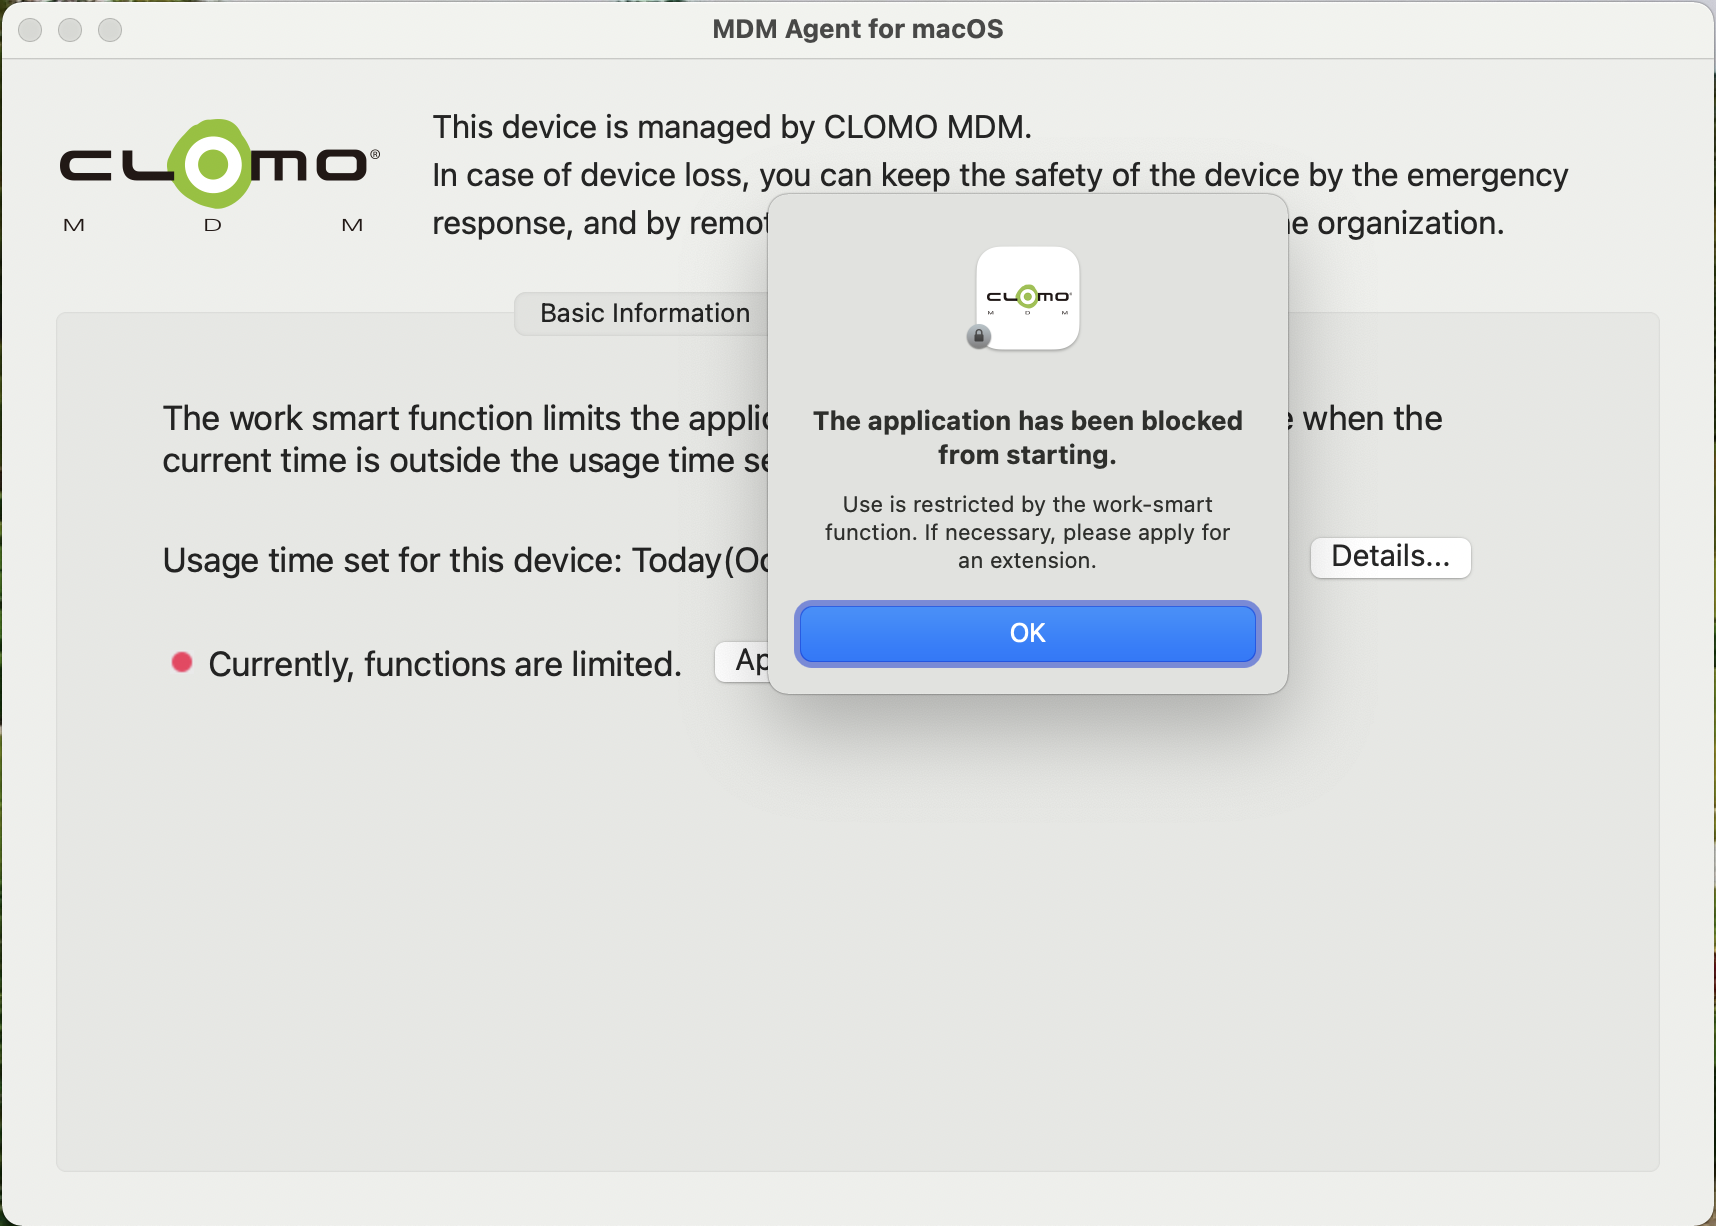Click the lock badge on the dialog icon
Image resolution: width=1716 pixels, height=1226 pixels.
tap(979, 337)
